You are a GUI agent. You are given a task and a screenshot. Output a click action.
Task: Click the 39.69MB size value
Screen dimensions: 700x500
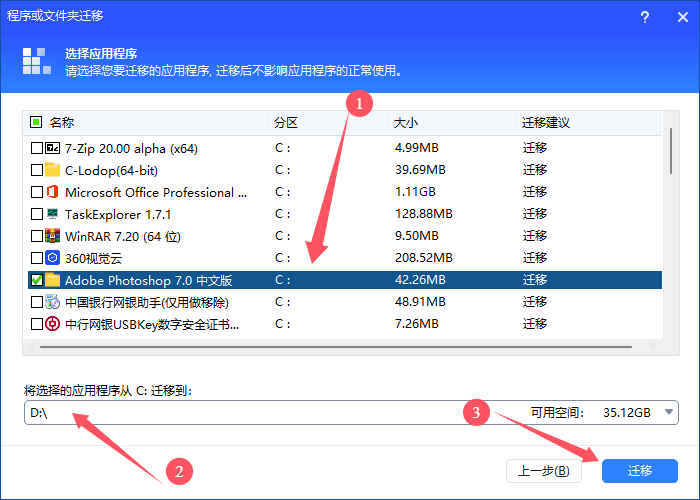pyautogui.click(x=420, y=169)
